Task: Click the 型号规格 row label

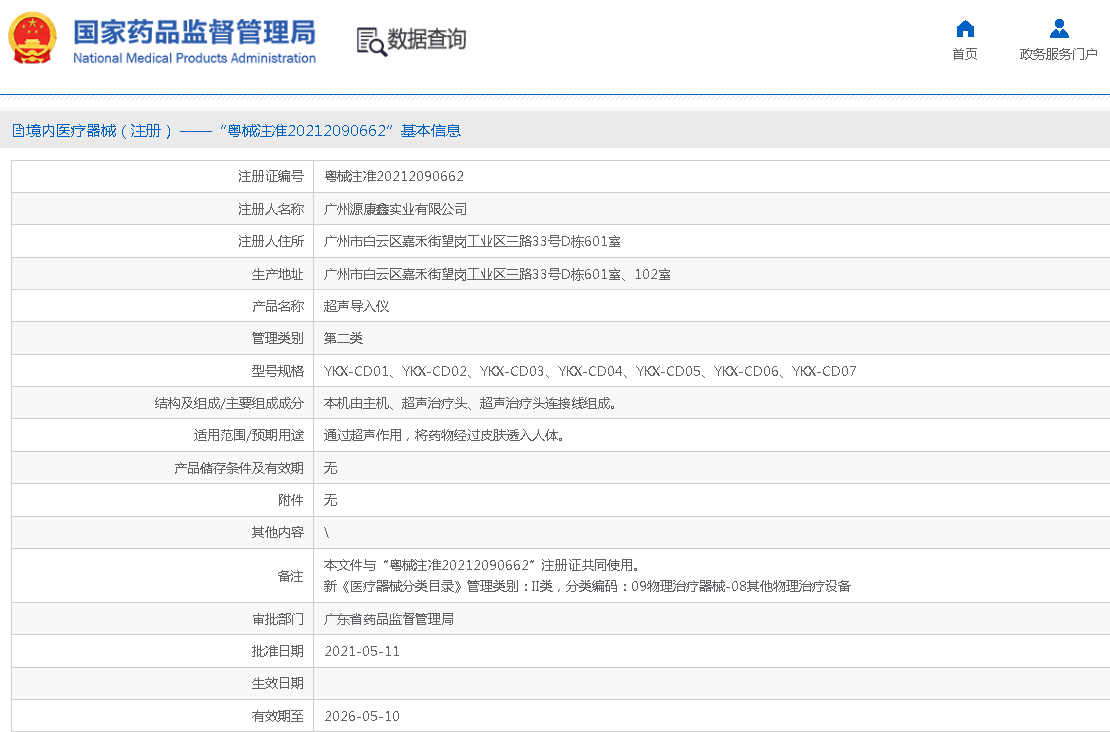Action: point(278,371)
